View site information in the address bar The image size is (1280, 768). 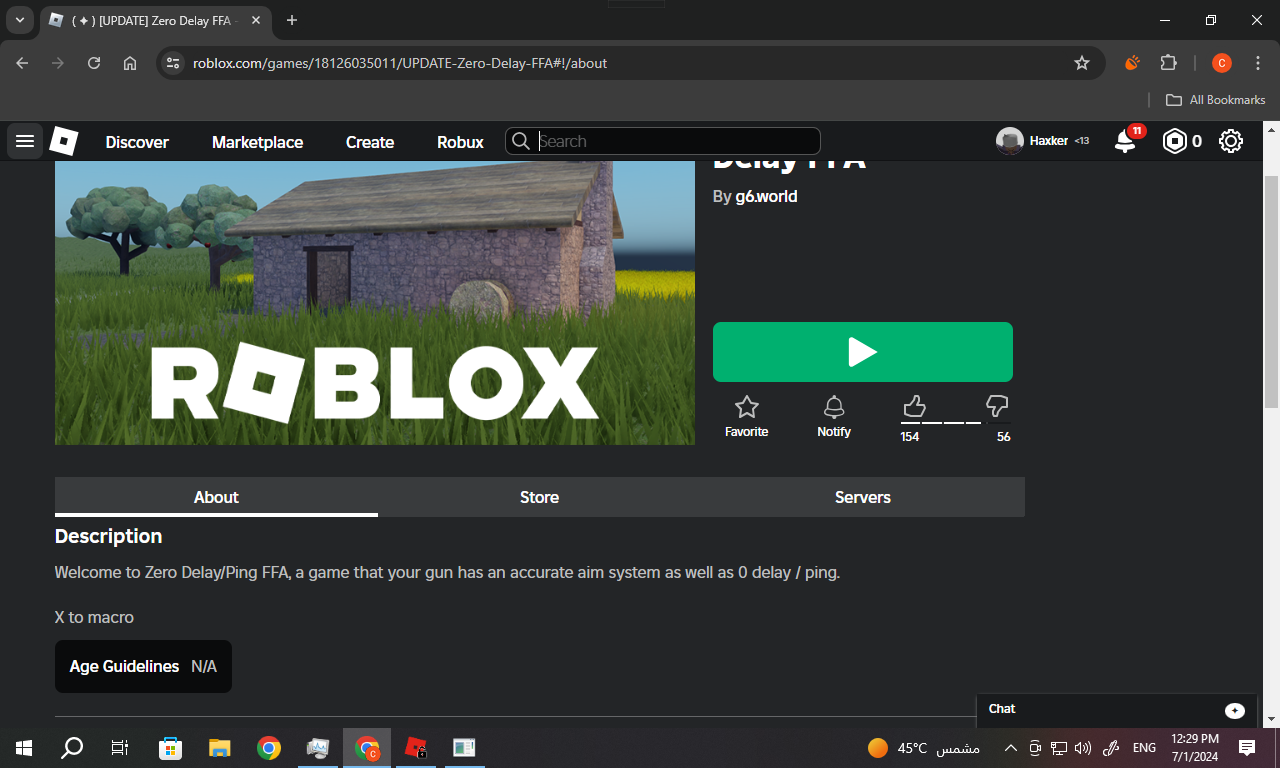point(173,63)
